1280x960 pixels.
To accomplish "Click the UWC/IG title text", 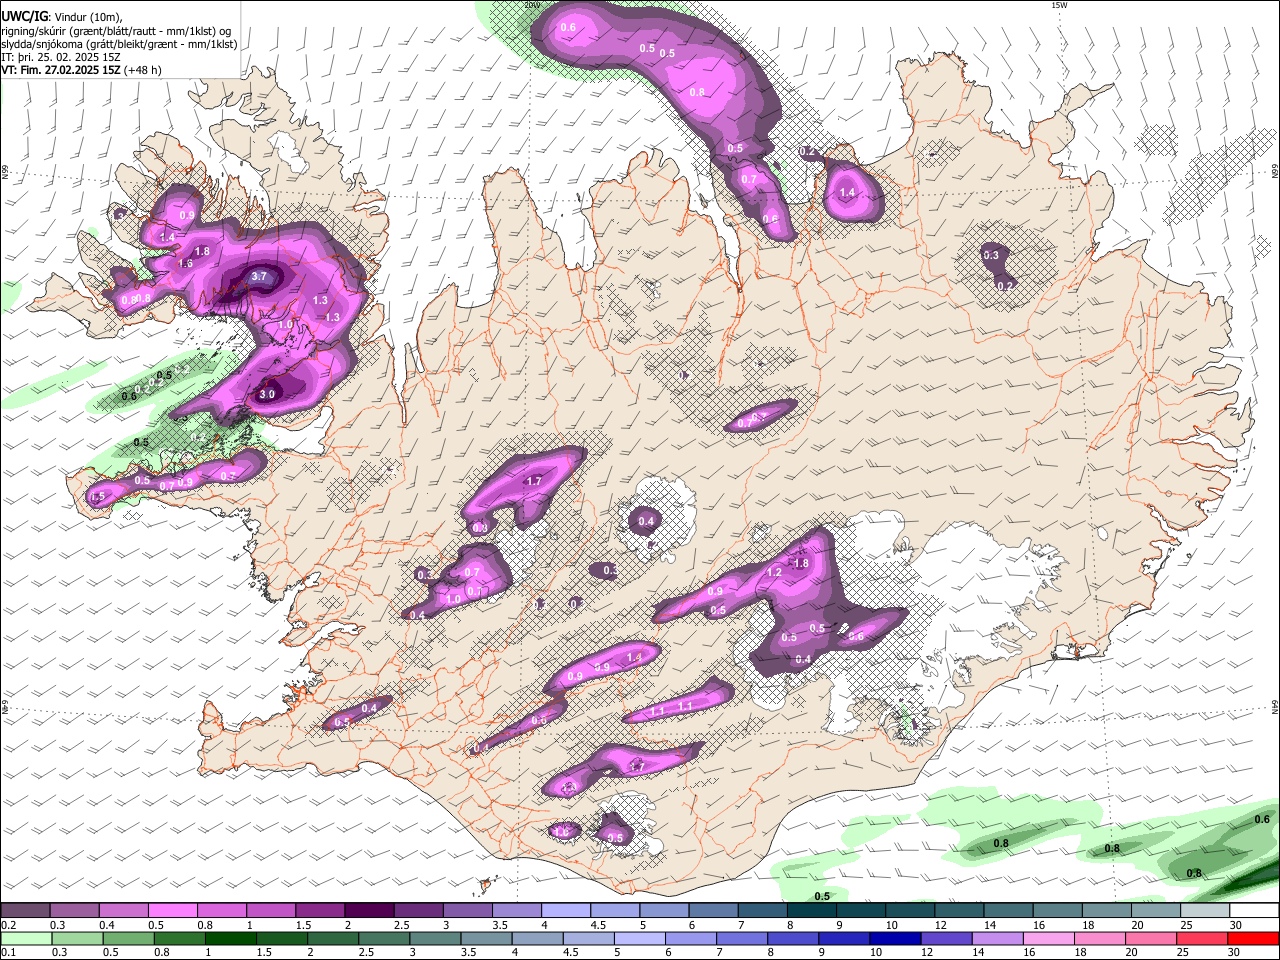I will point(23,16).
